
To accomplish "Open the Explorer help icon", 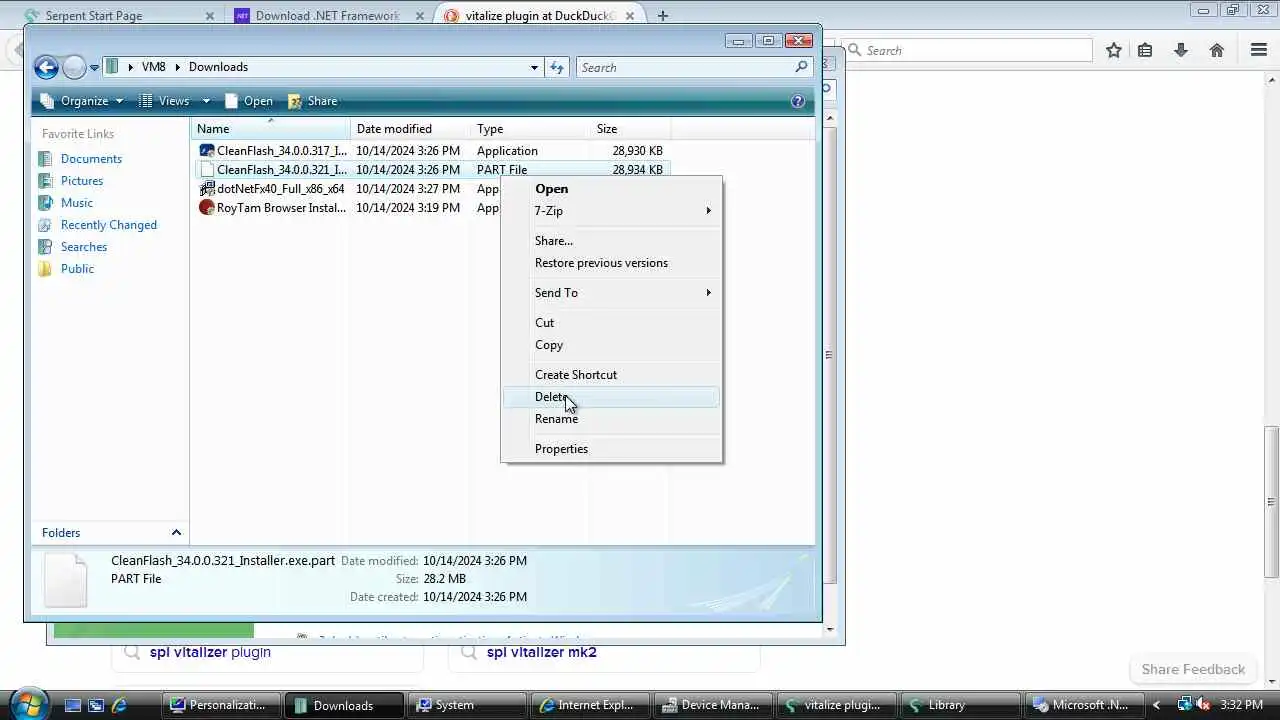I will pos(798,101).
